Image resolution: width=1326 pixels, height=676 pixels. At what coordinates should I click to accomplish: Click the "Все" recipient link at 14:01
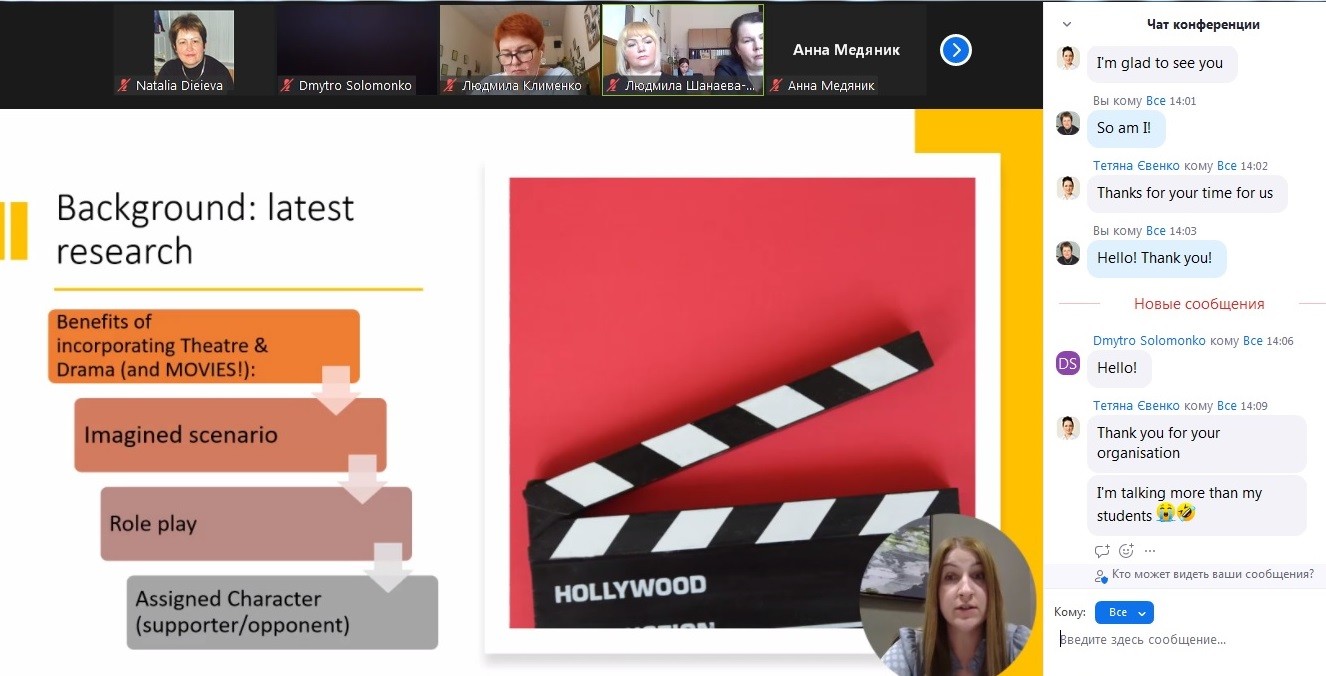[1156, 101]
